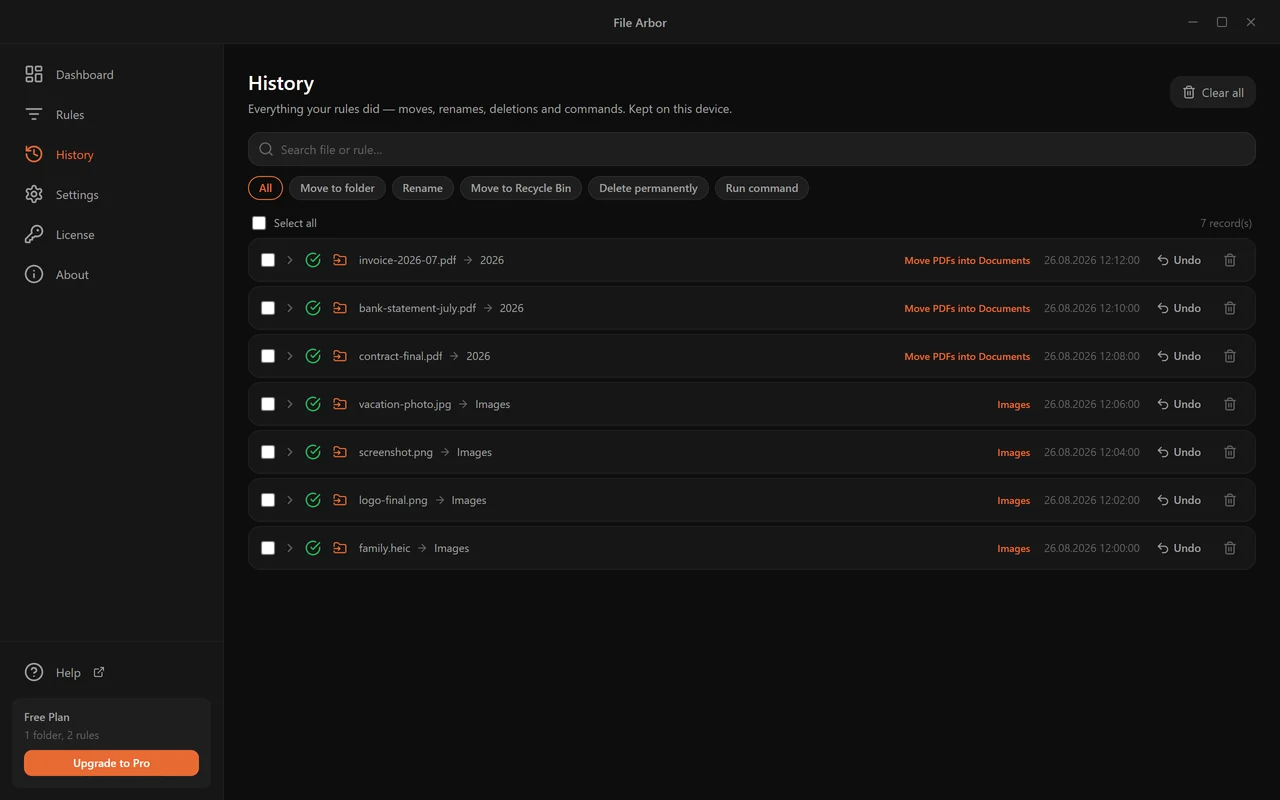
Task: Filter history by Rename actions
Action: point(422,188)
